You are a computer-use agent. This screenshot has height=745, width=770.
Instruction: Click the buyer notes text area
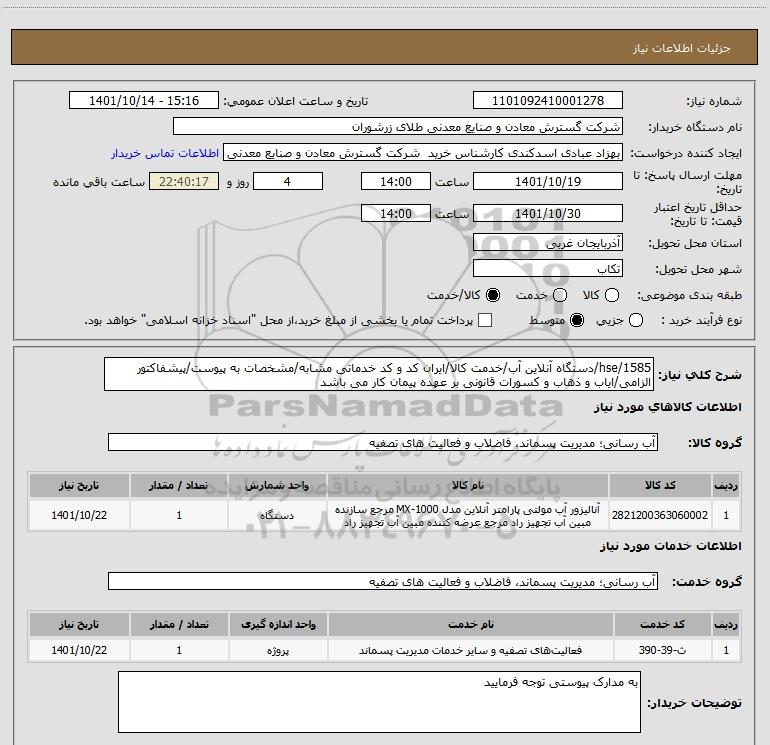tap(379, 702)
